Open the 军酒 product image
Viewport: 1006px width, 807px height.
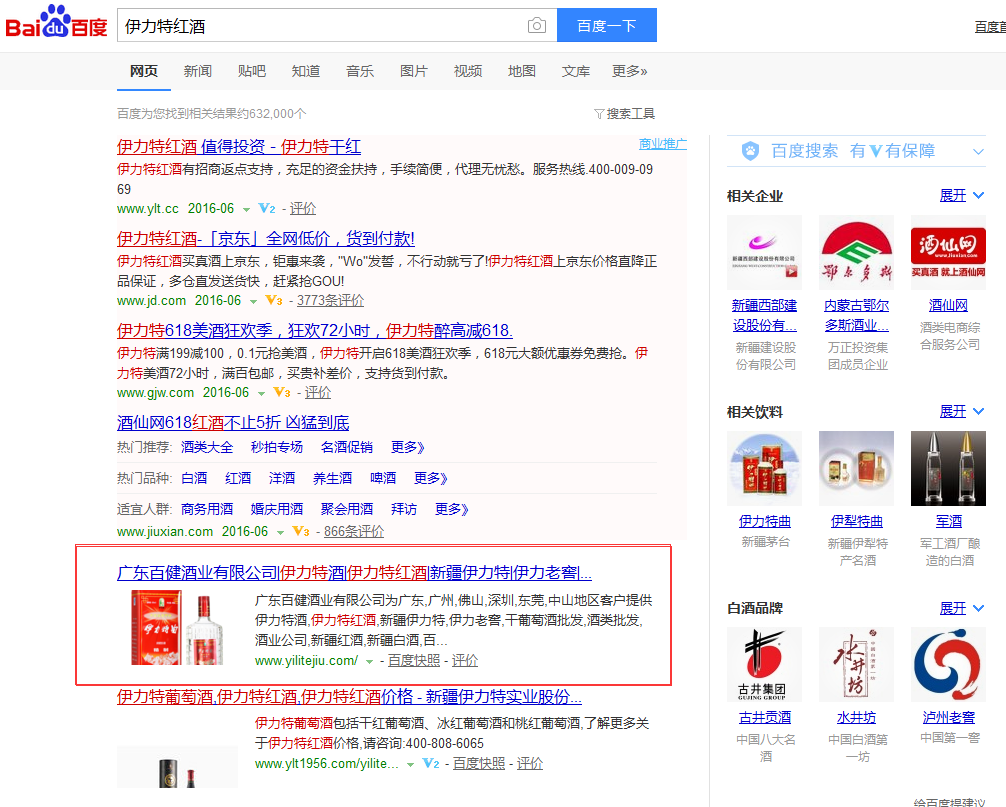click(948, 468)
